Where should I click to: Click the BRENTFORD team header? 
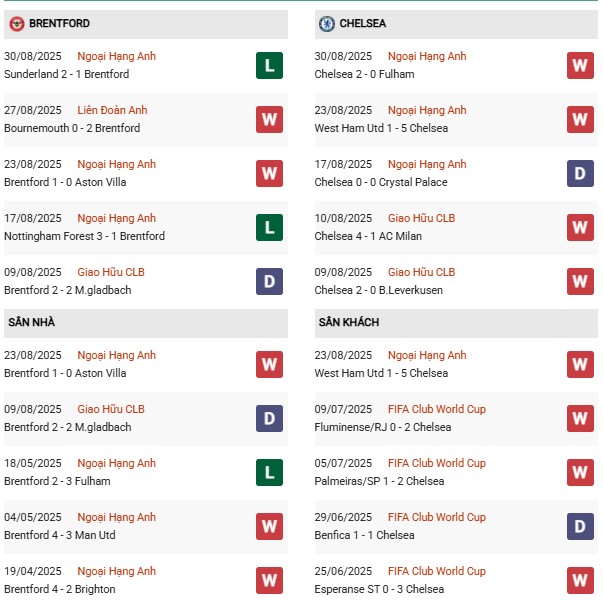[146, 24]
